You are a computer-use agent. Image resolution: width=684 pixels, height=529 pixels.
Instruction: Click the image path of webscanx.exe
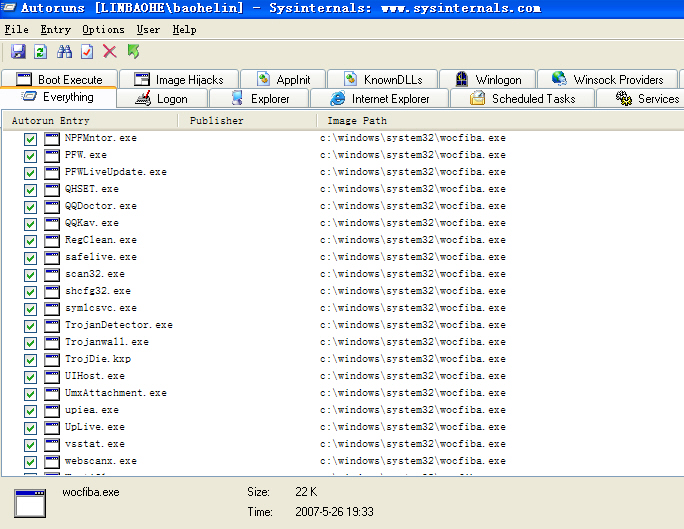point(413,461)
